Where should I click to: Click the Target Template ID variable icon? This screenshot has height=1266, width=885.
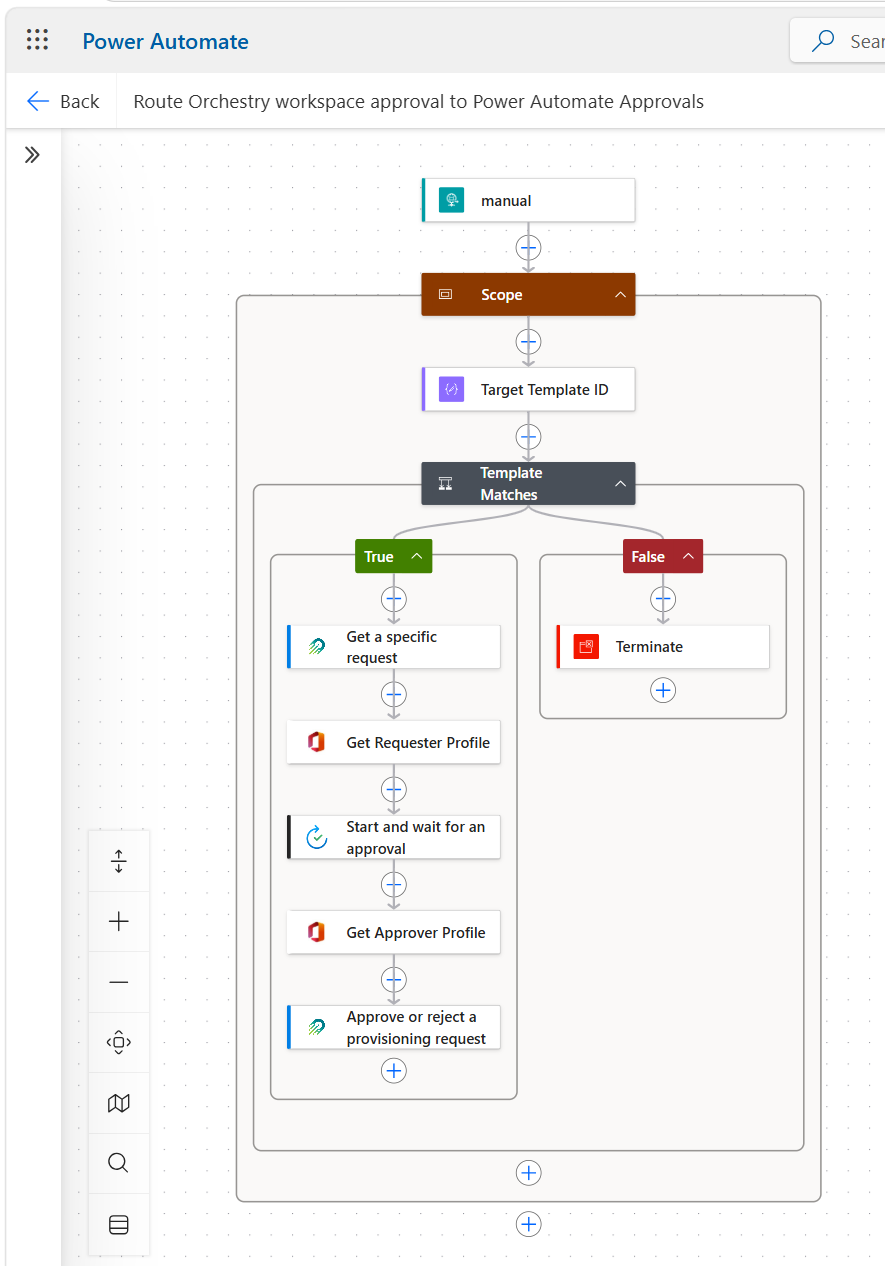pos(452,390)
